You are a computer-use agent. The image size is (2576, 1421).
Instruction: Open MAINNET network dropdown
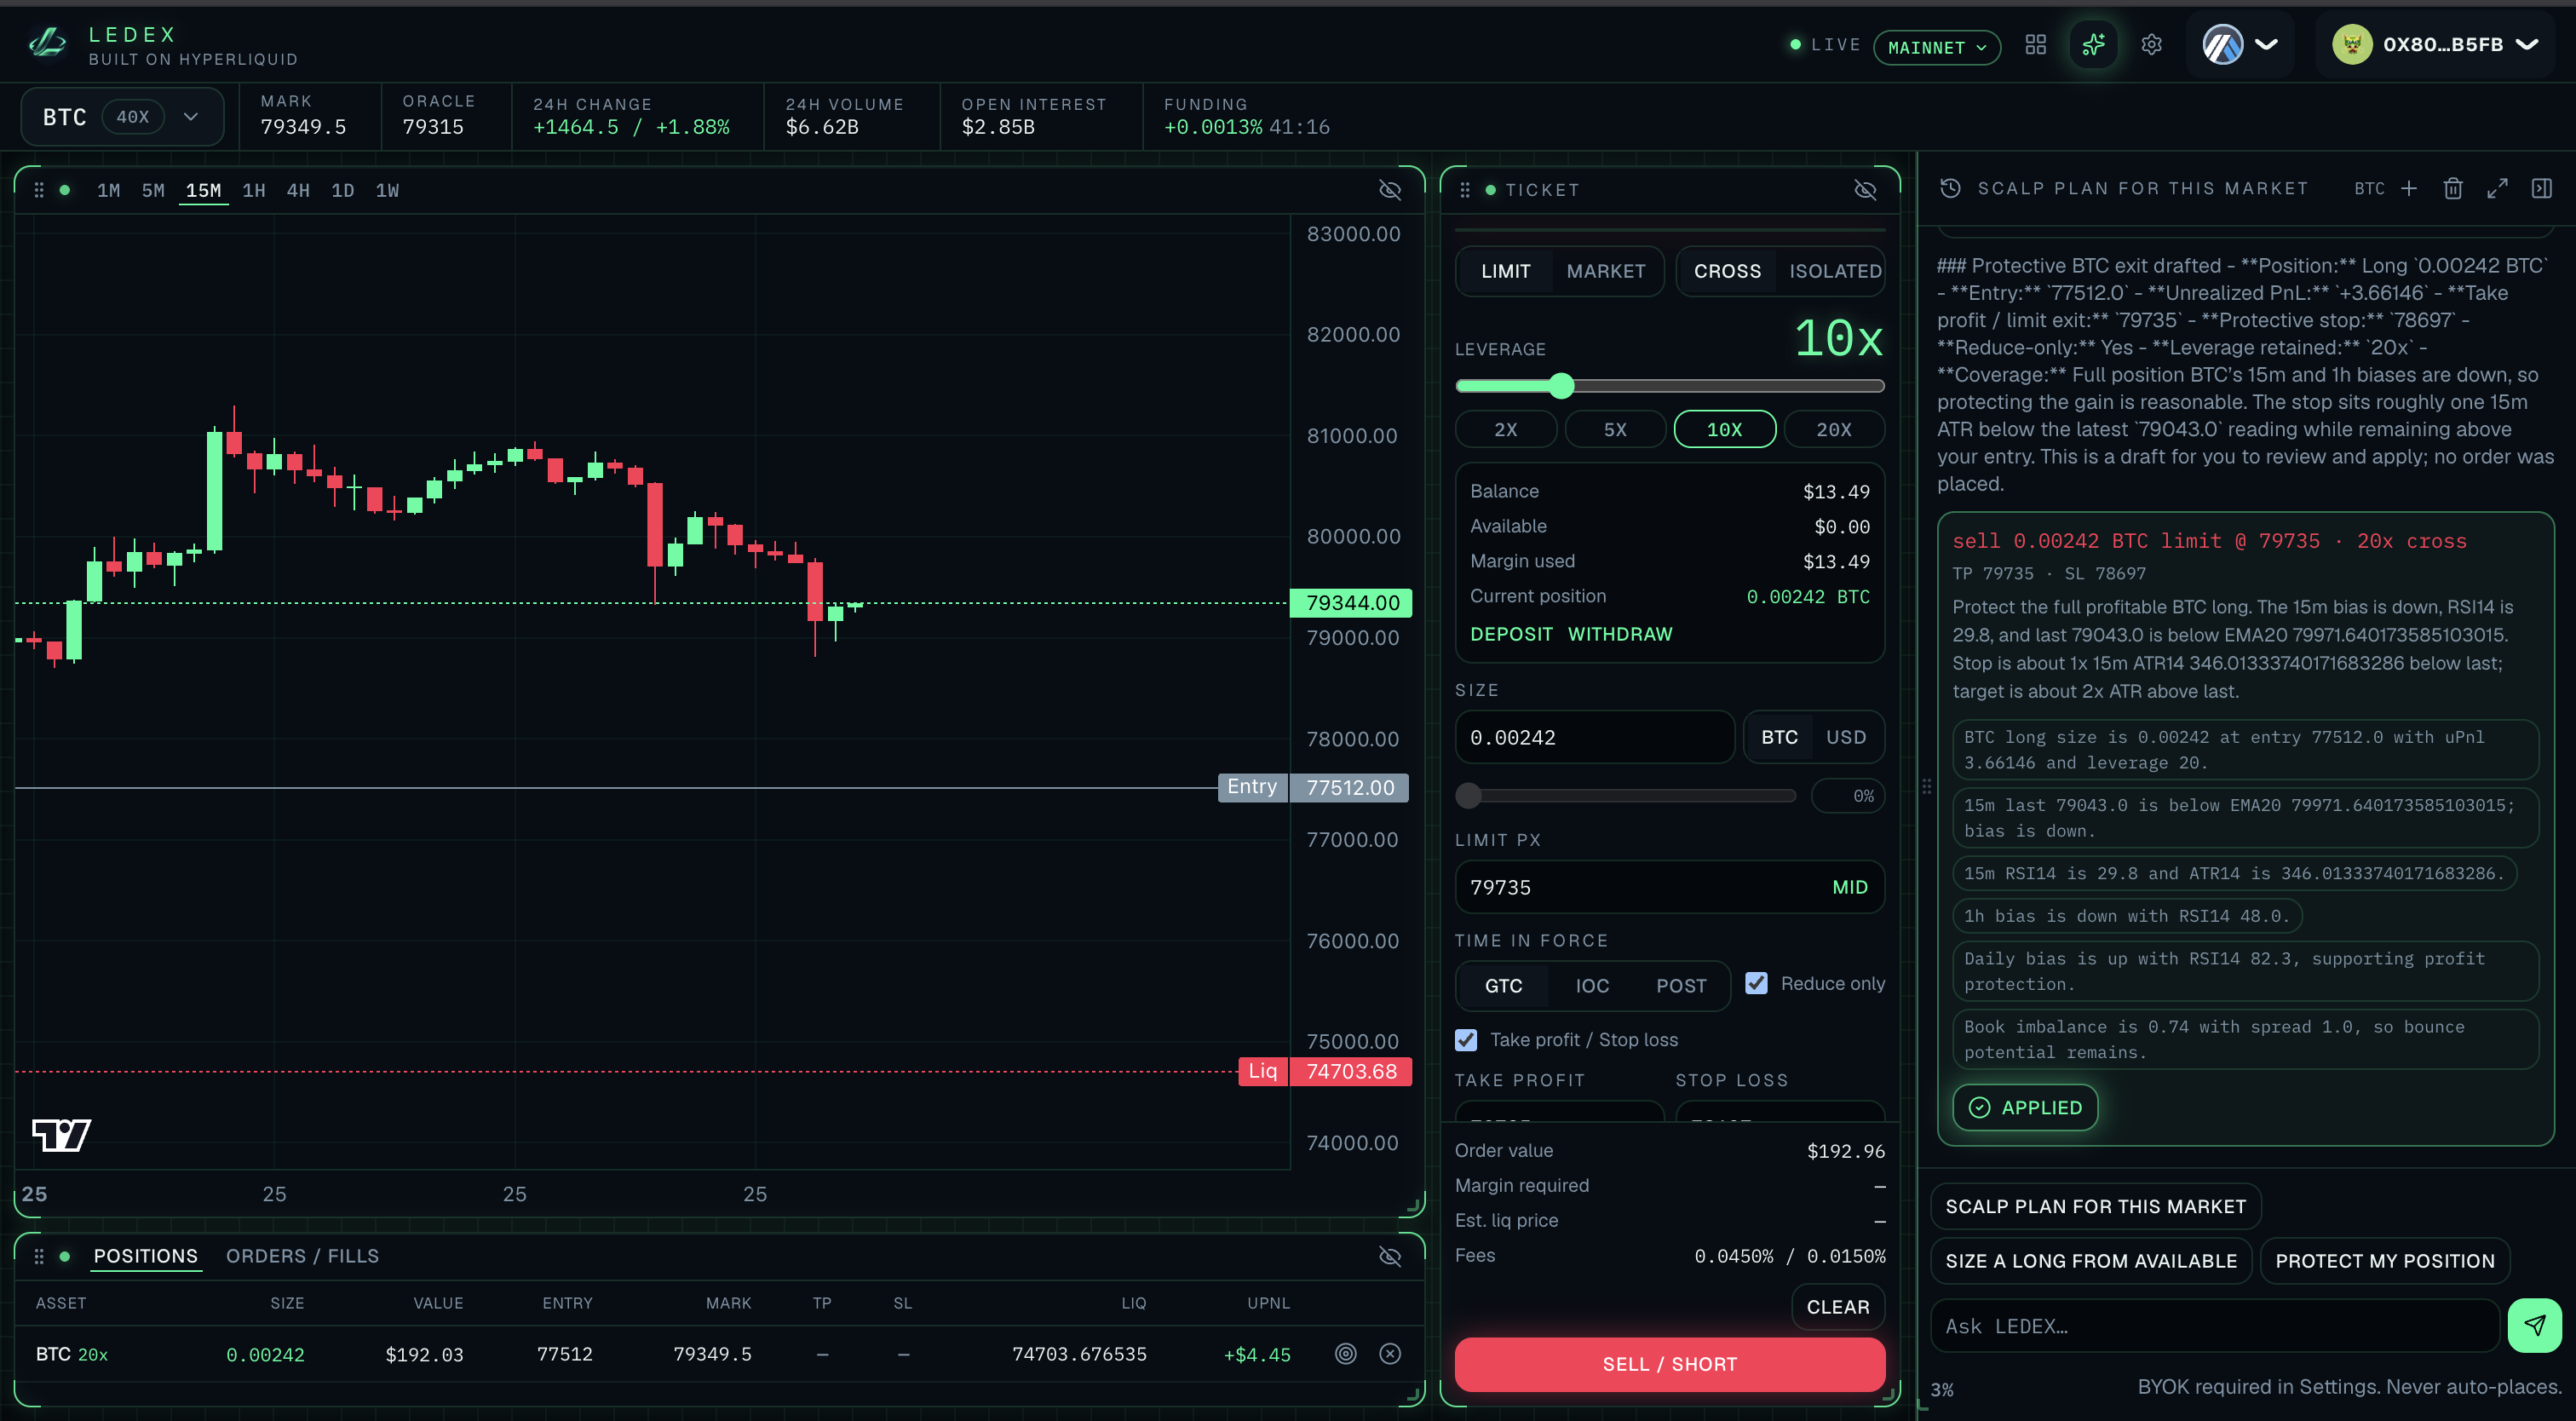pyautogui.click(x=1936, y=47)
